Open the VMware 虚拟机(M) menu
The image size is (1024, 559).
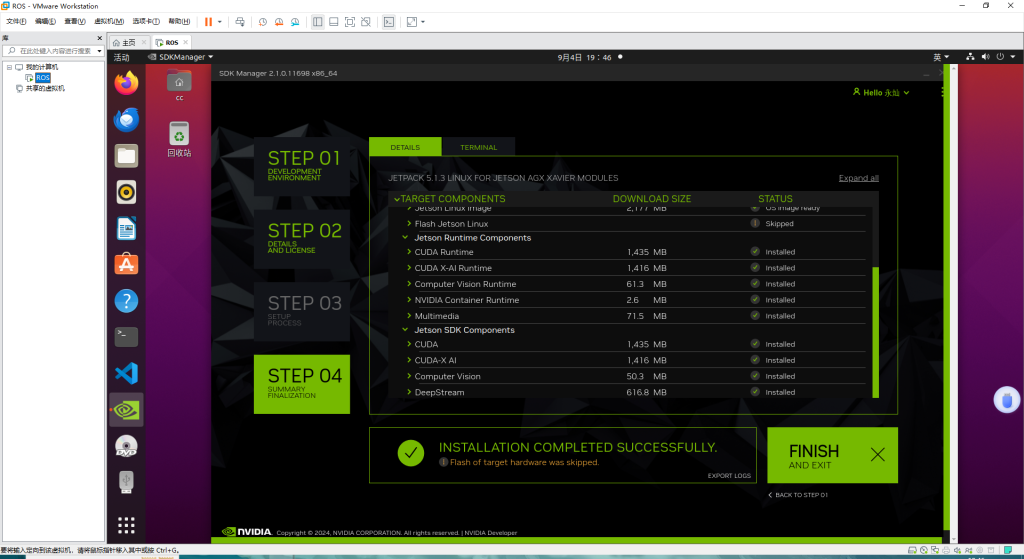(109, 21)
